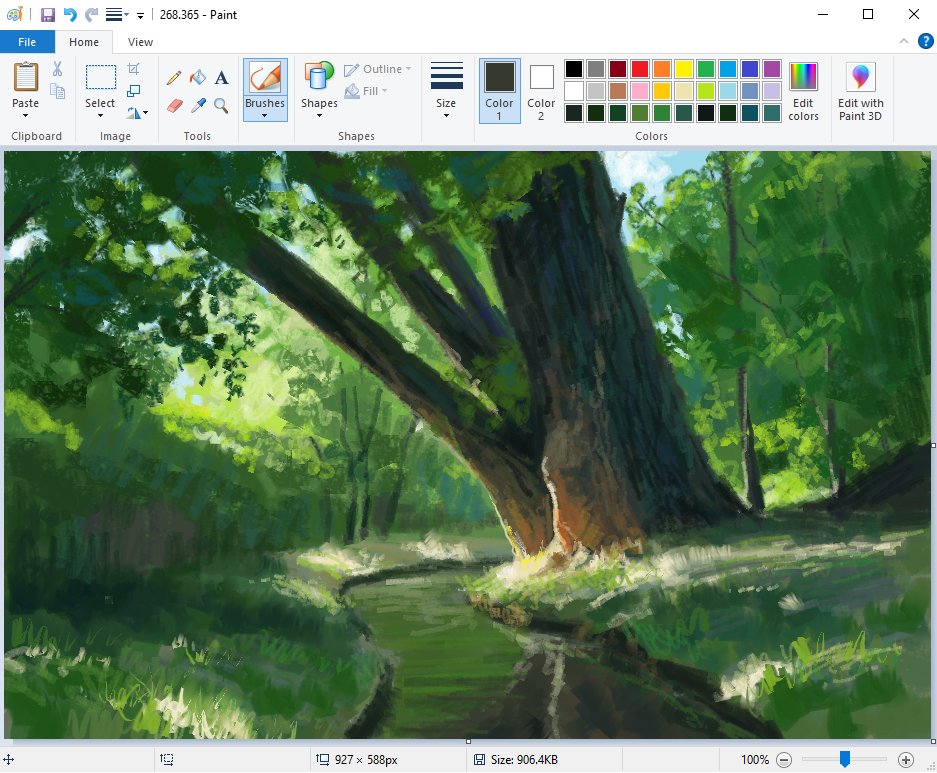Open the Brushes dropdown arrow
This screenshot has height=773, width=937.
(264, 115)
